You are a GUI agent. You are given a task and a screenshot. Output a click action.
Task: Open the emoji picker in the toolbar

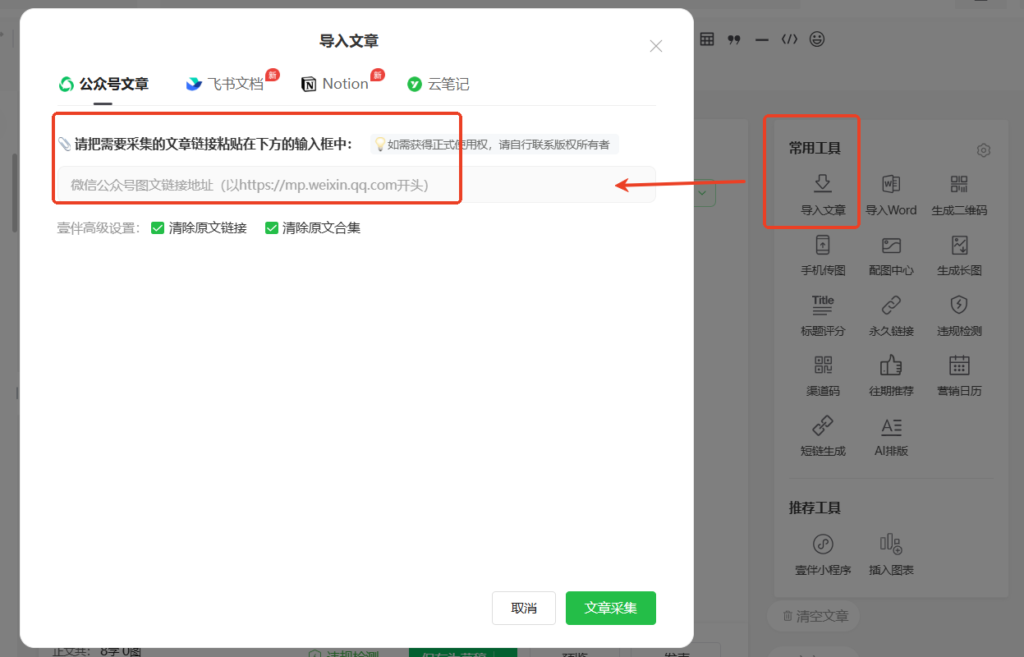[817, 39]
